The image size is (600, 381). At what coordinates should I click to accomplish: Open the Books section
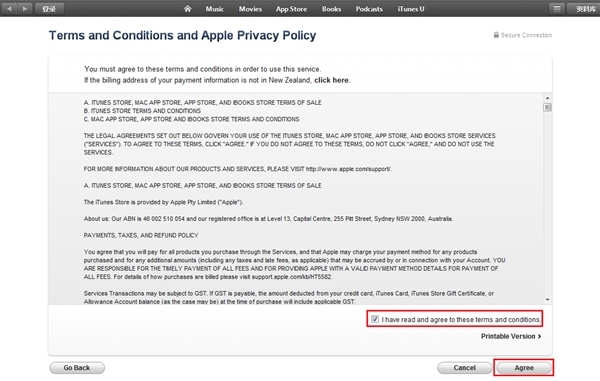point(331,9)
